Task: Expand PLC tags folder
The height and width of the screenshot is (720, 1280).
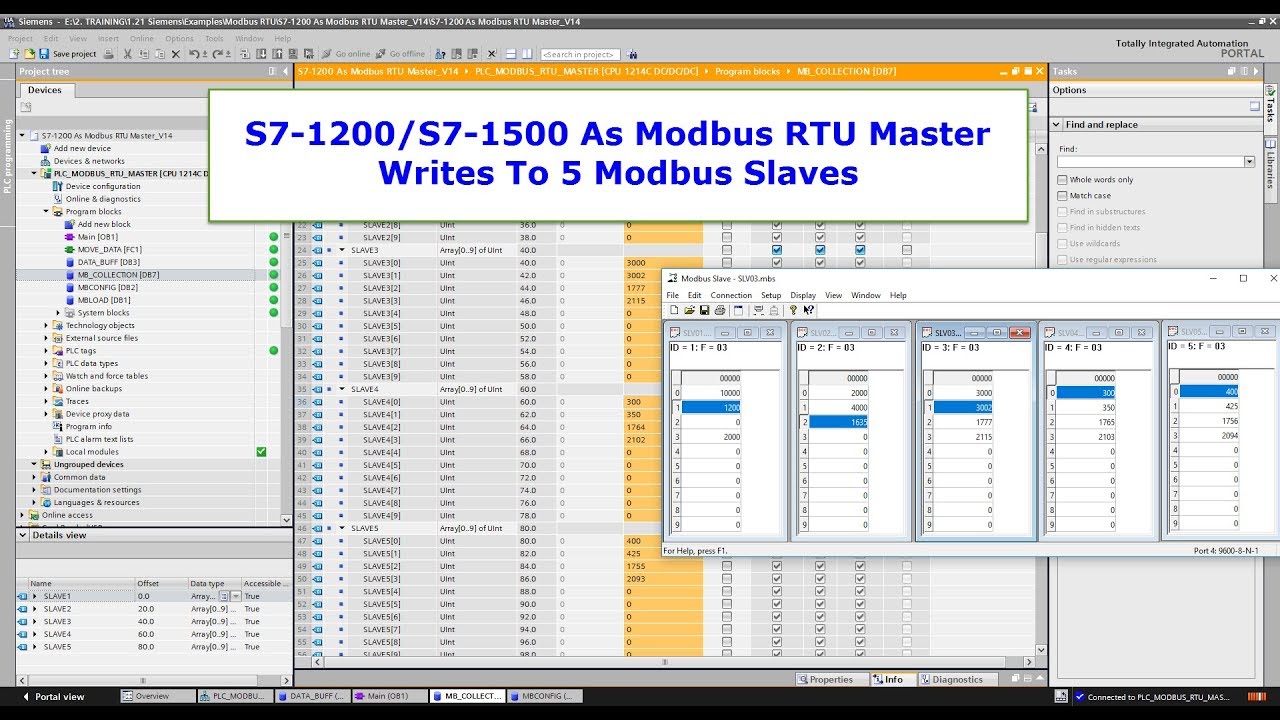Action: click(x=46, y=351)
